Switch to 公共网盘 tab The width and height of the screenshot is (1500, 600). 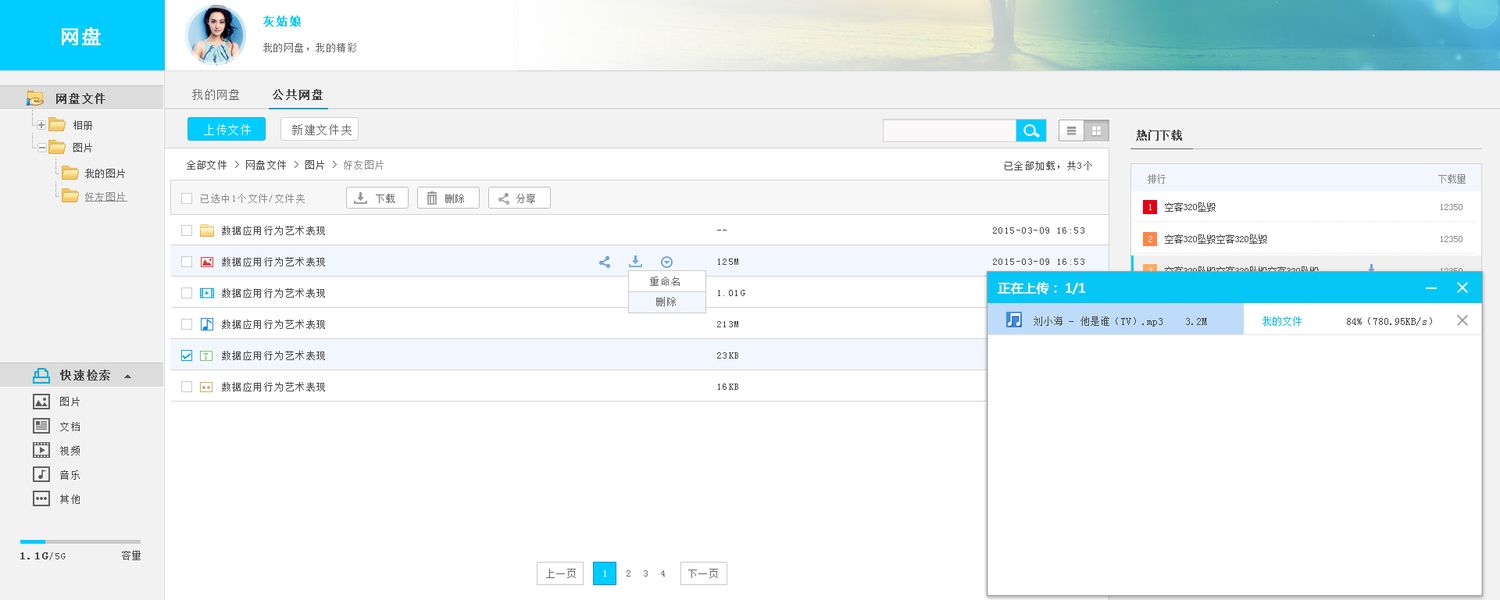(298, 95)
